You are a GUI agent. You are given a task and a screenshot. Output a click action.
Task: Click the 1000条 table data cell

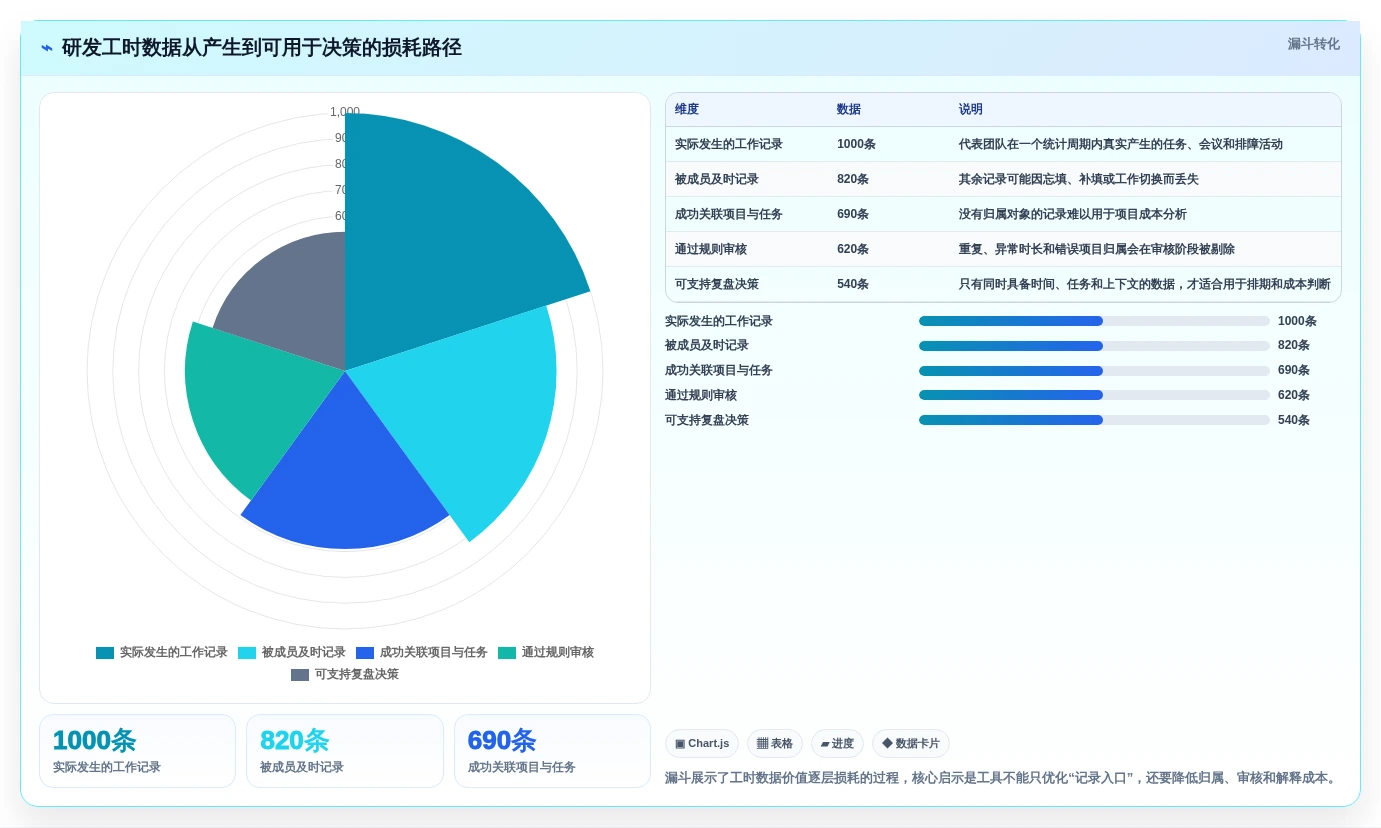[x=856, y=144]
